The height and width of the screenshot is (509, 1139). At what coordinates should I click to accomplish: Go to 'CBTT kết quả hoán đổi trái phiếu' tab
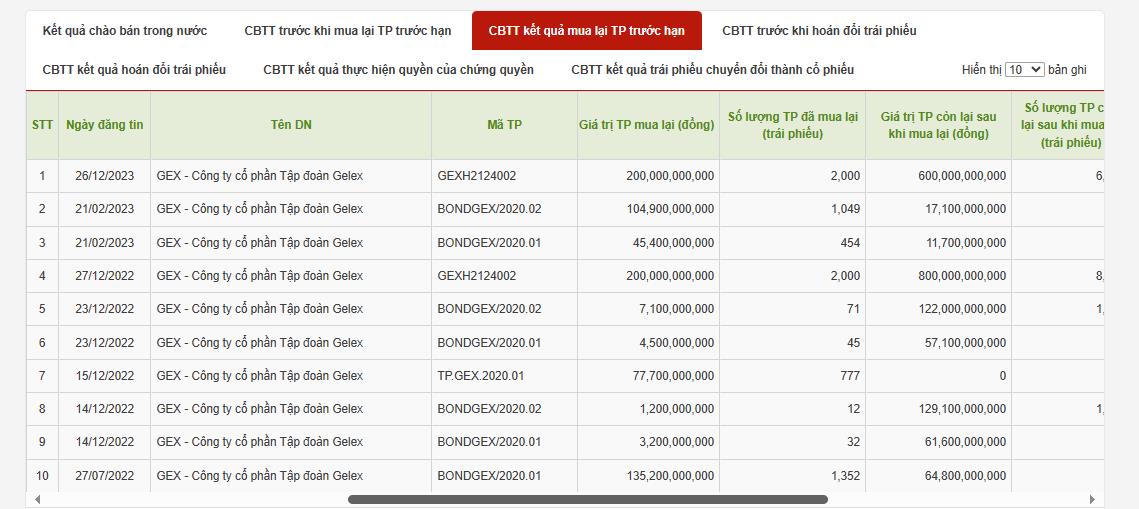(134, 70)
